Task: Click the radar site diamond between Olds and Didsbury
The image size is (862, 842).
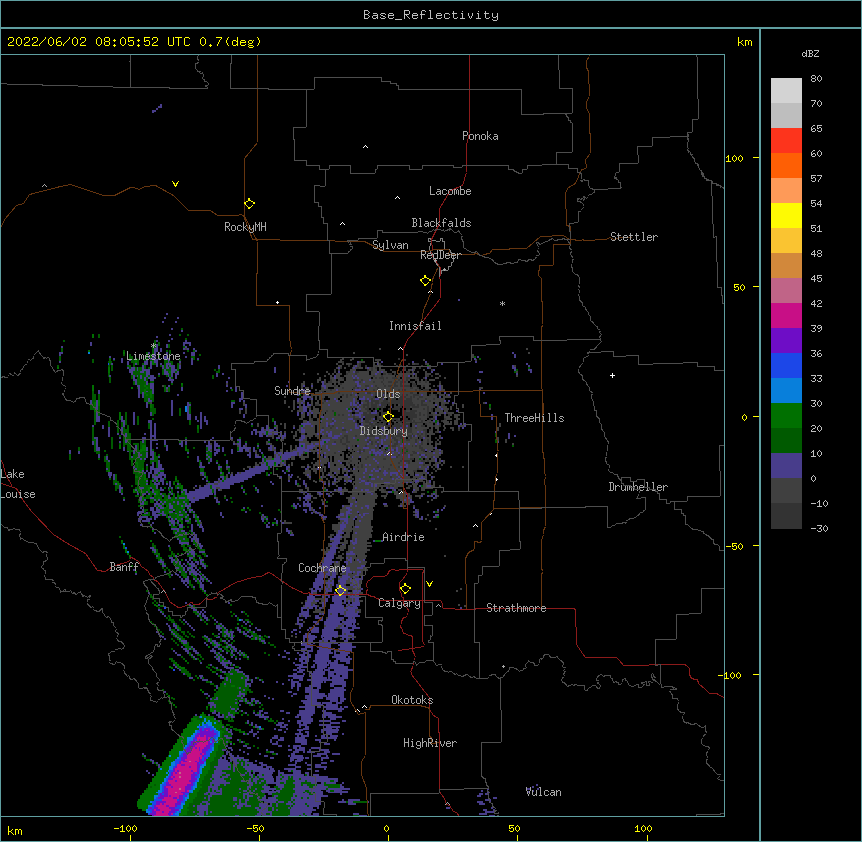Action: pos(388,416)
